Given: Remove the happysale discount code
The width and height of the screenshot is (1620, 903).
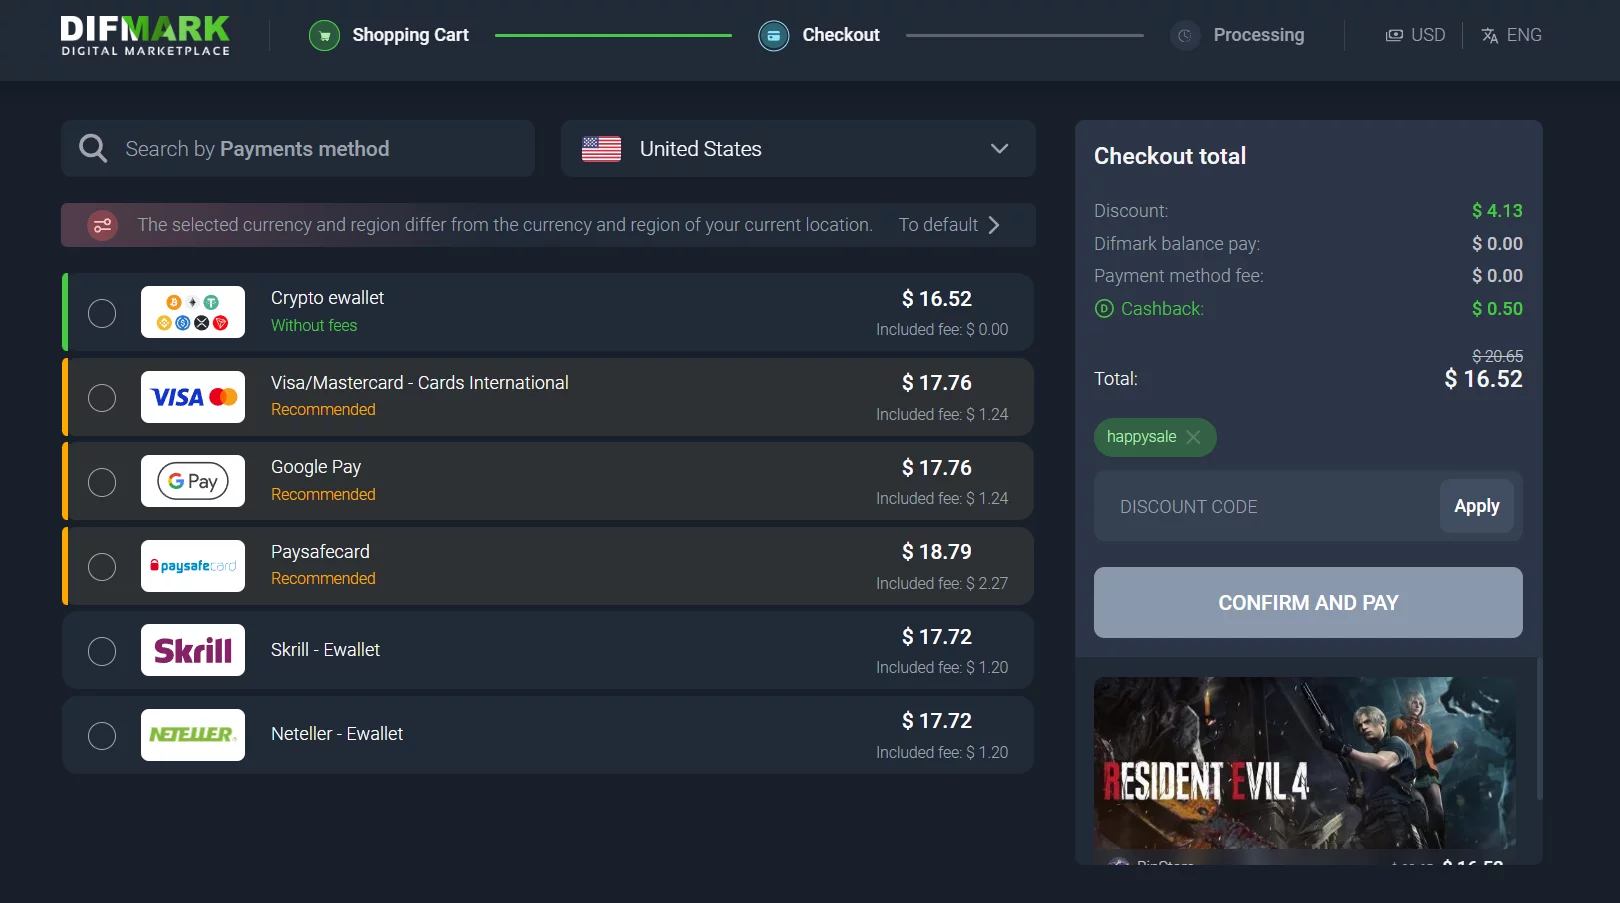Looking at the screenshot, I should tap(1193, 437).
